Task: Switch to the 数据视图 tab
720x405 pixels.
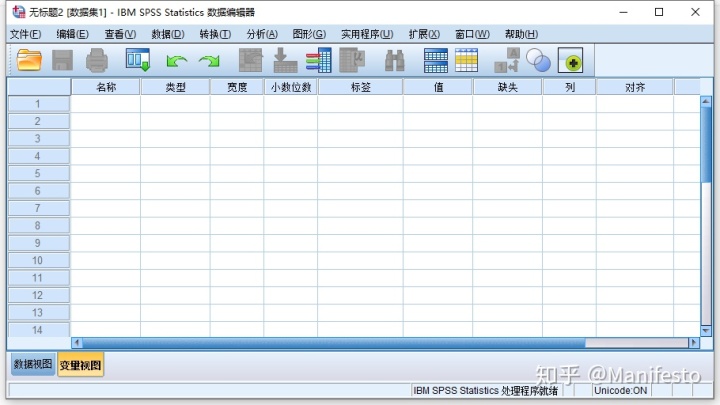Action: tap(33, 365)
